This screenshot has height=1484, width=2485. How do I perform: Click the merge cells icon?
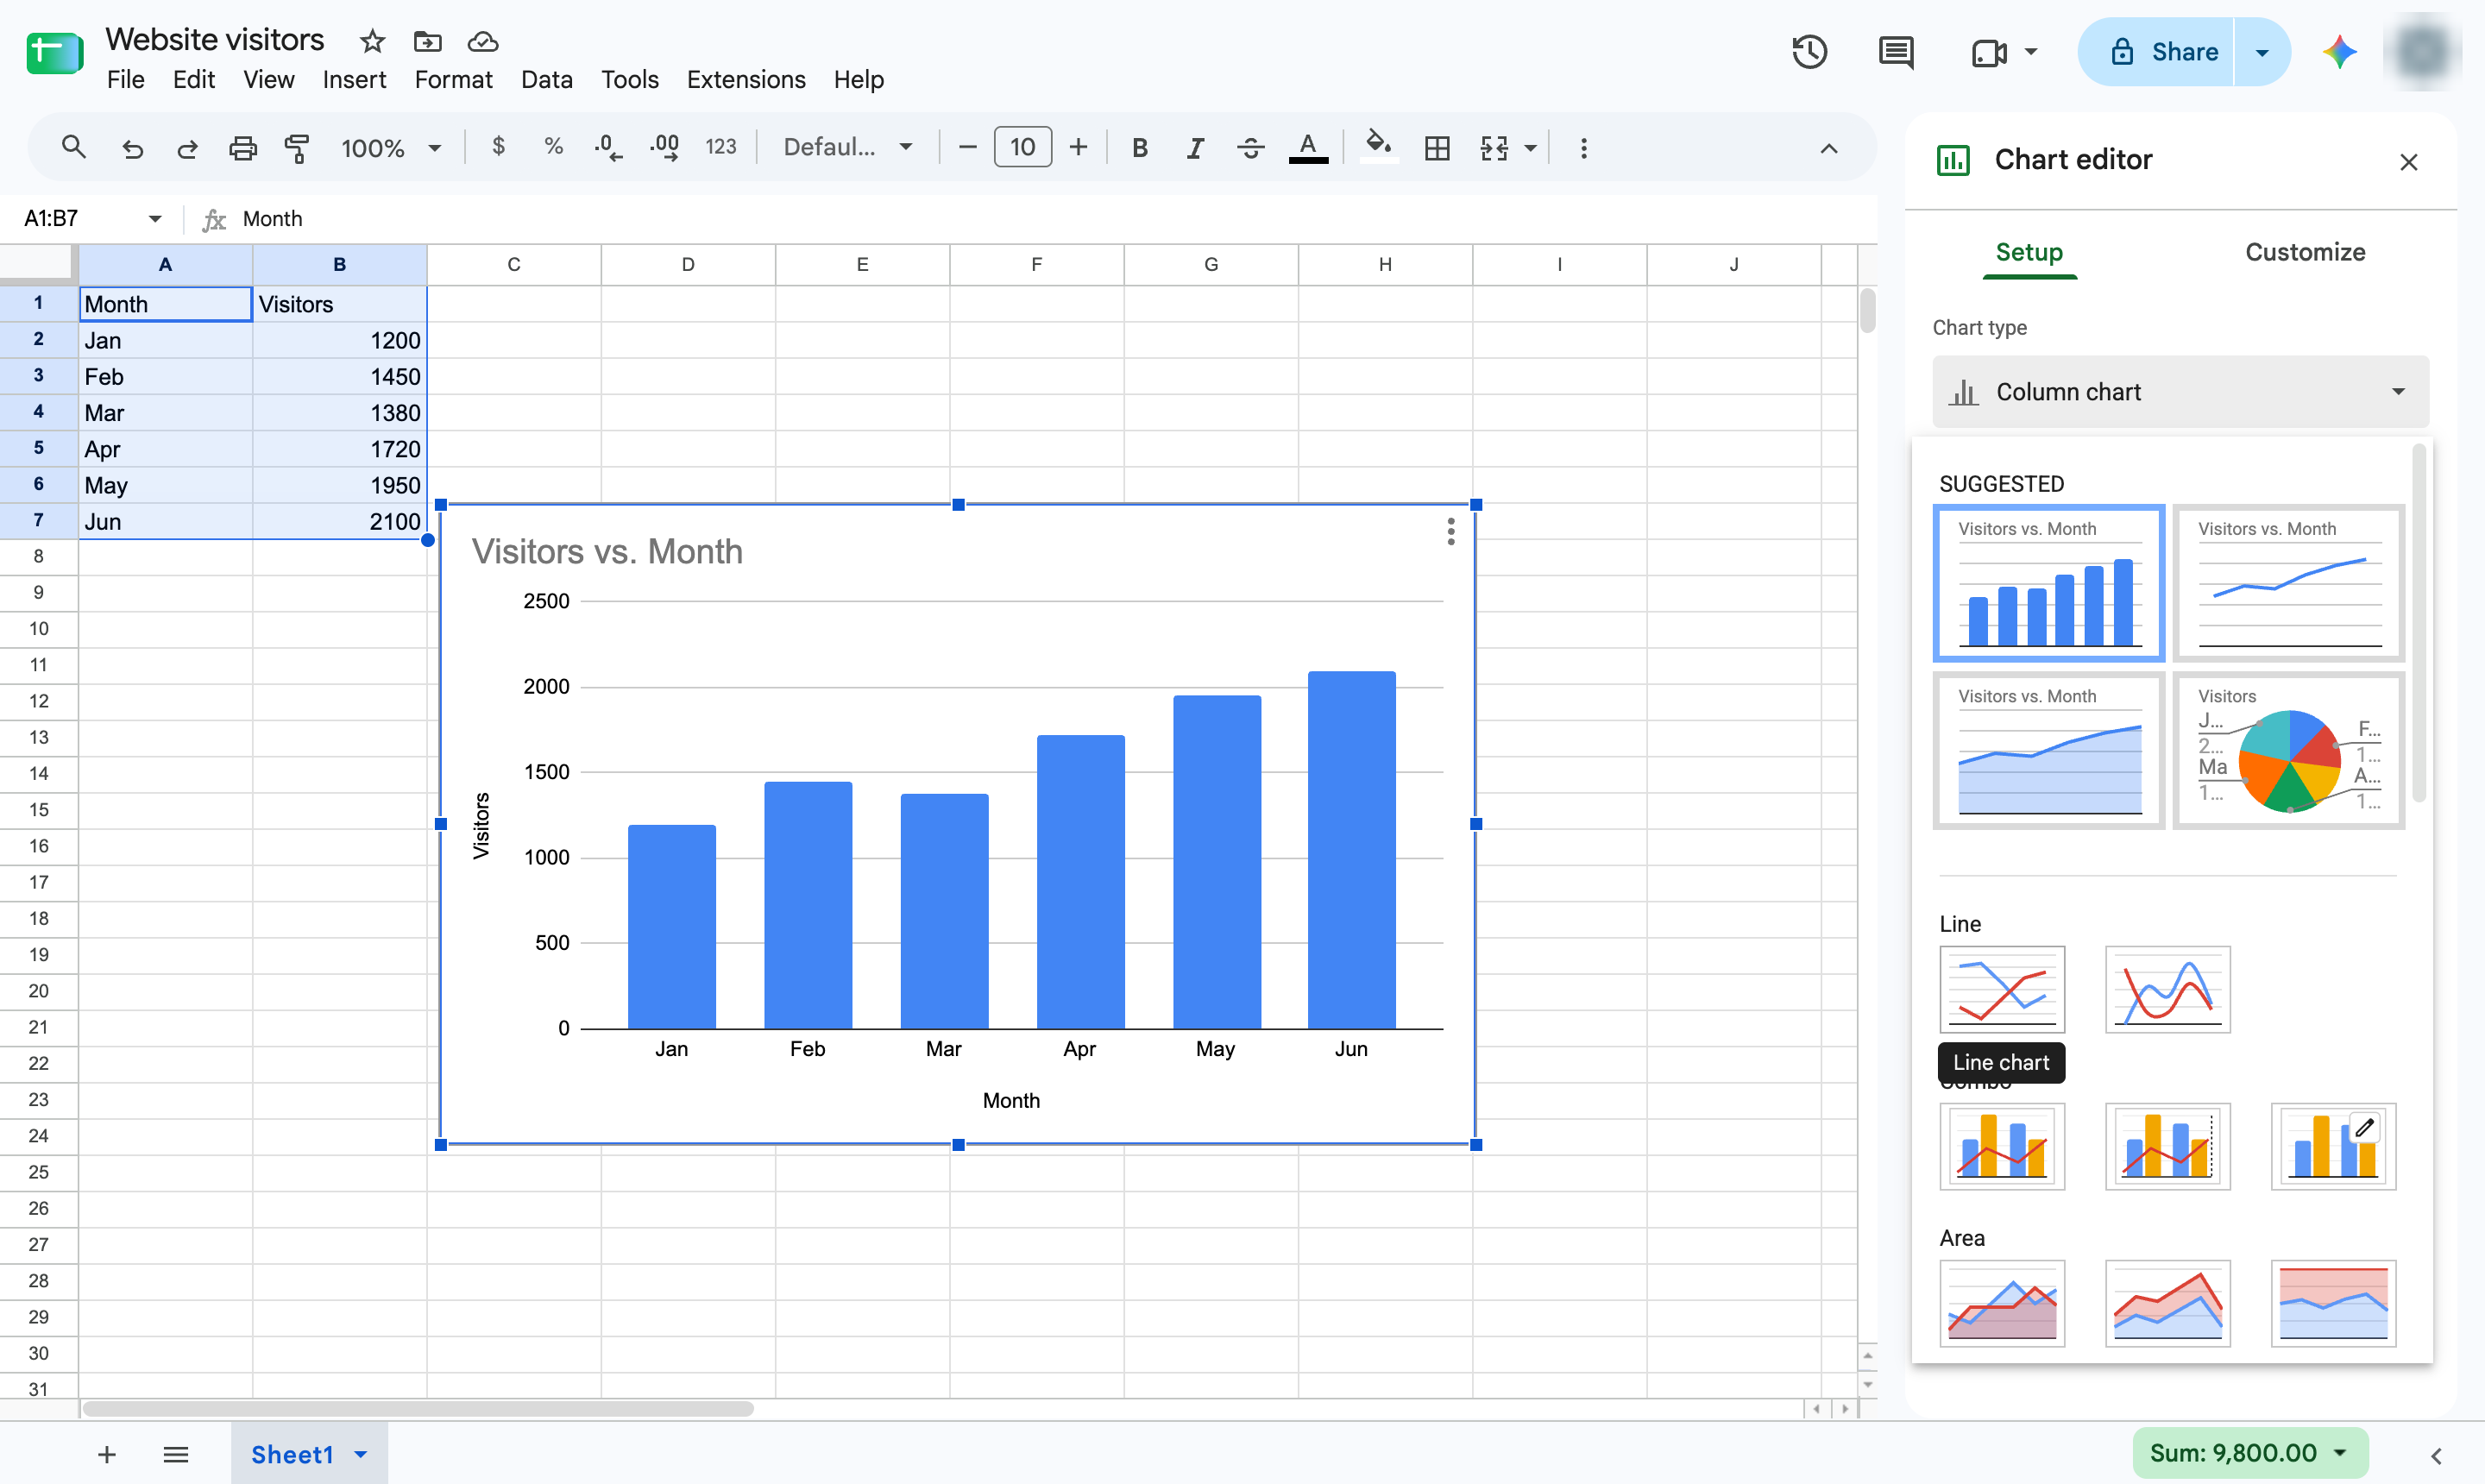coord(1494,148)
